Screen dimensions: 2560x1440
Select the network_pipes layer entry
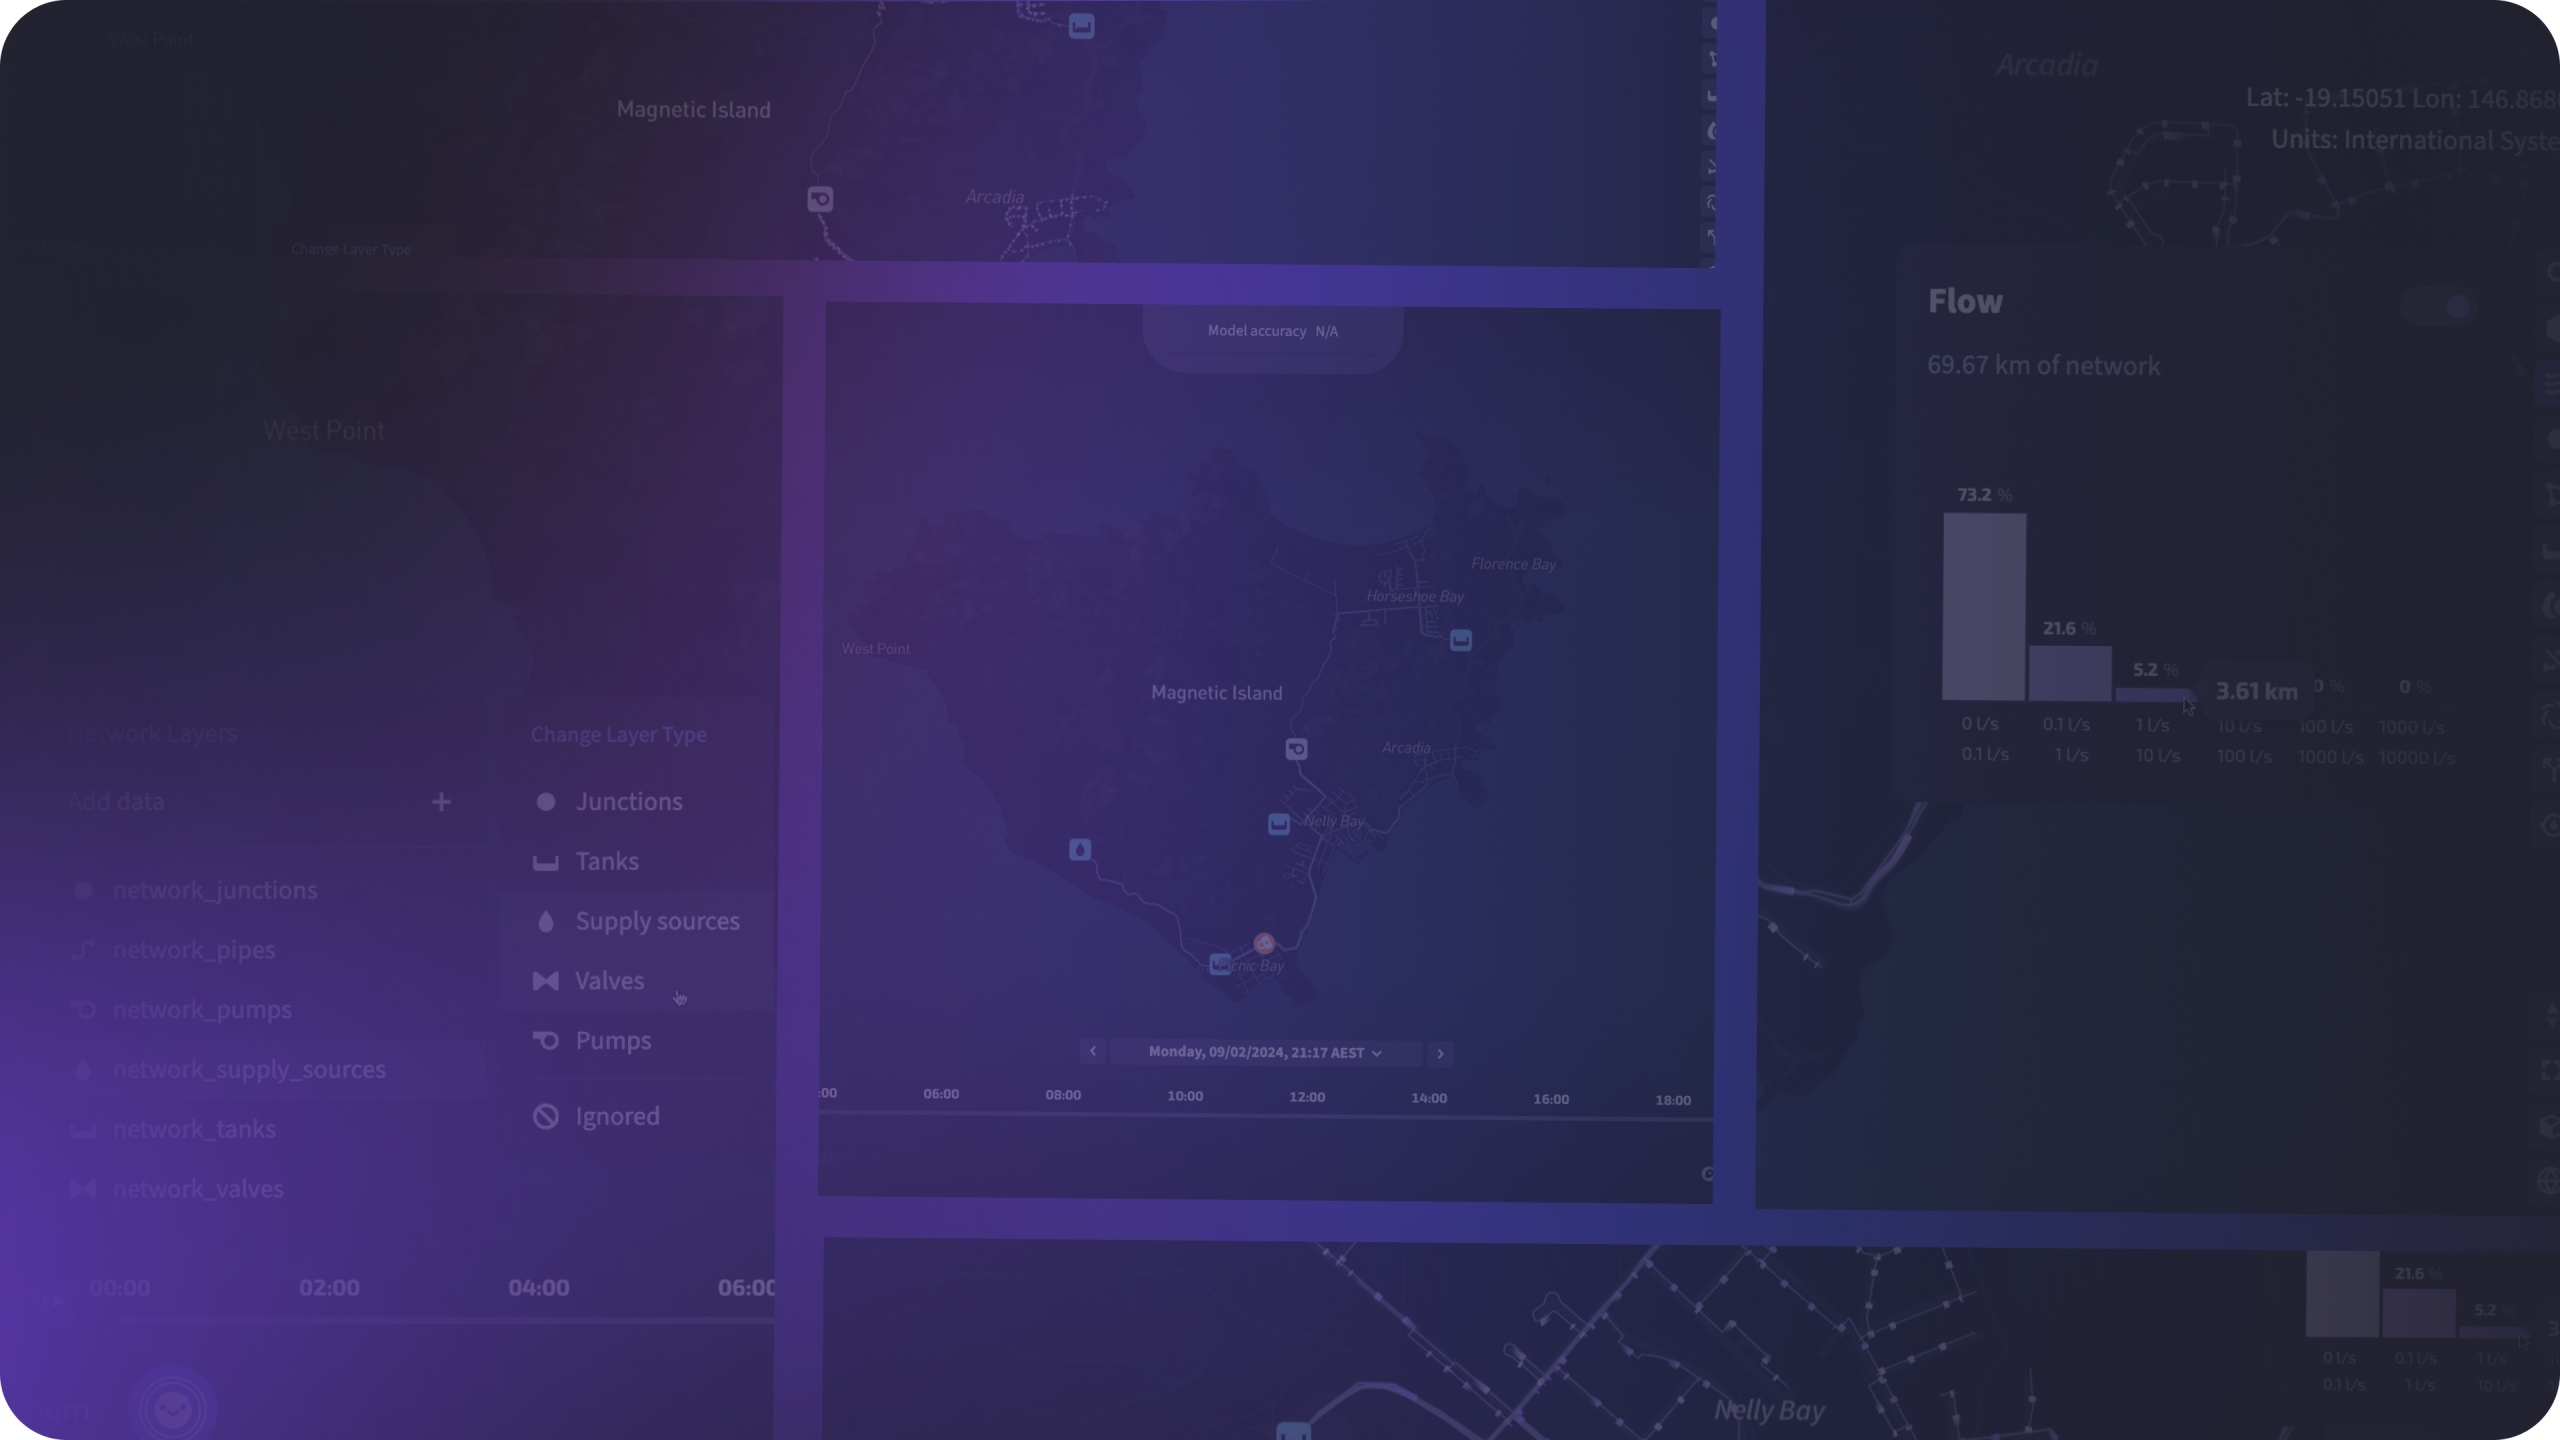point(193,950)
